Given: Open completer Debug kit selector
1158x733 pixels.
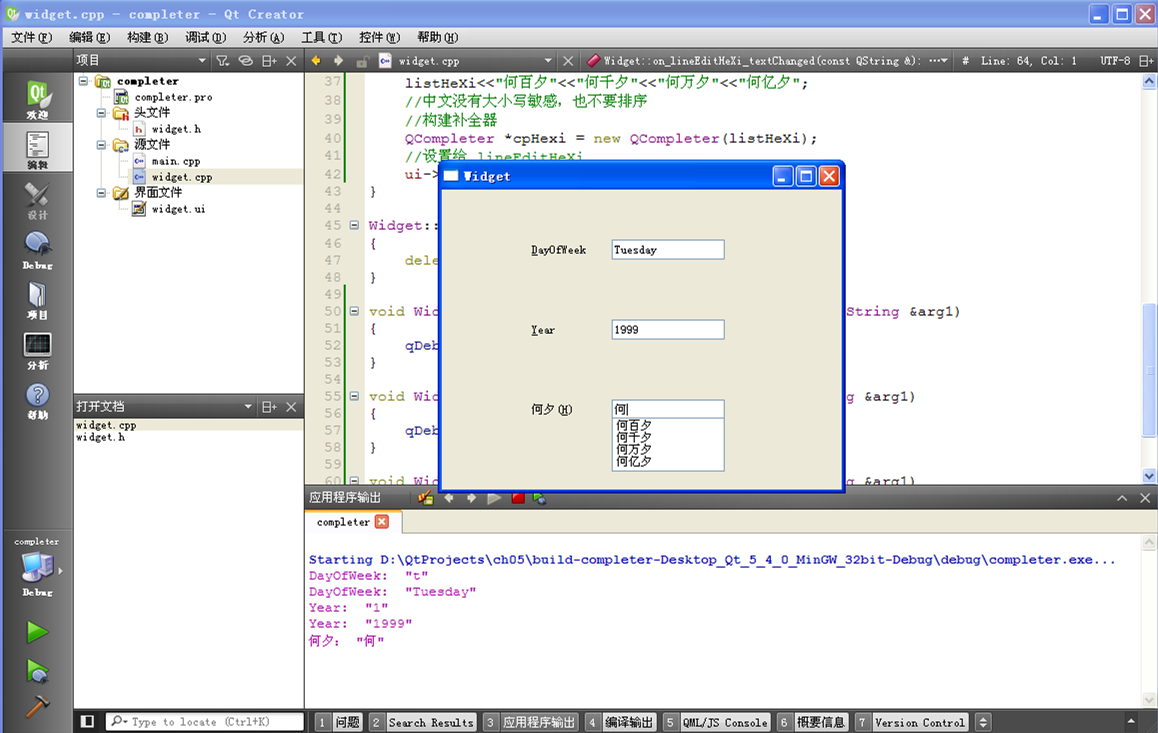Looking at the screenshot, I should (37, 567).
